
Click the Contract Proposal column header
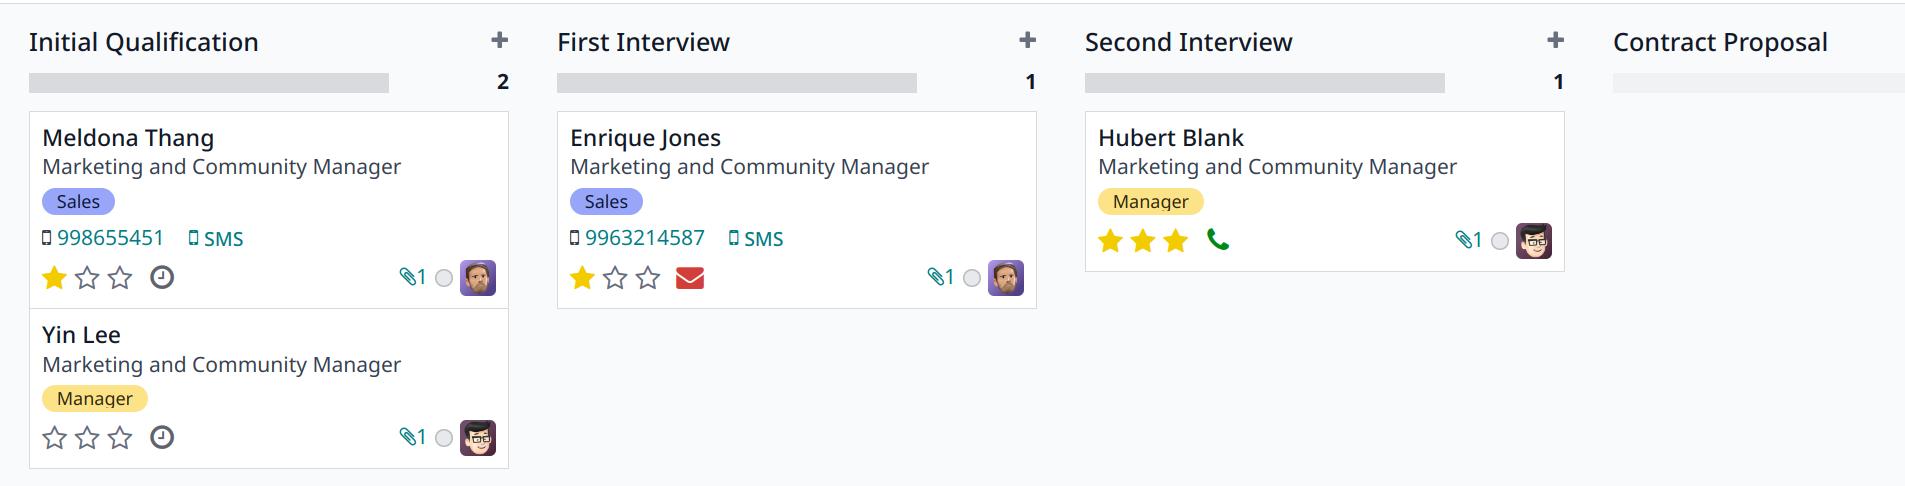pyautogui.click(x=1720, y=42)
